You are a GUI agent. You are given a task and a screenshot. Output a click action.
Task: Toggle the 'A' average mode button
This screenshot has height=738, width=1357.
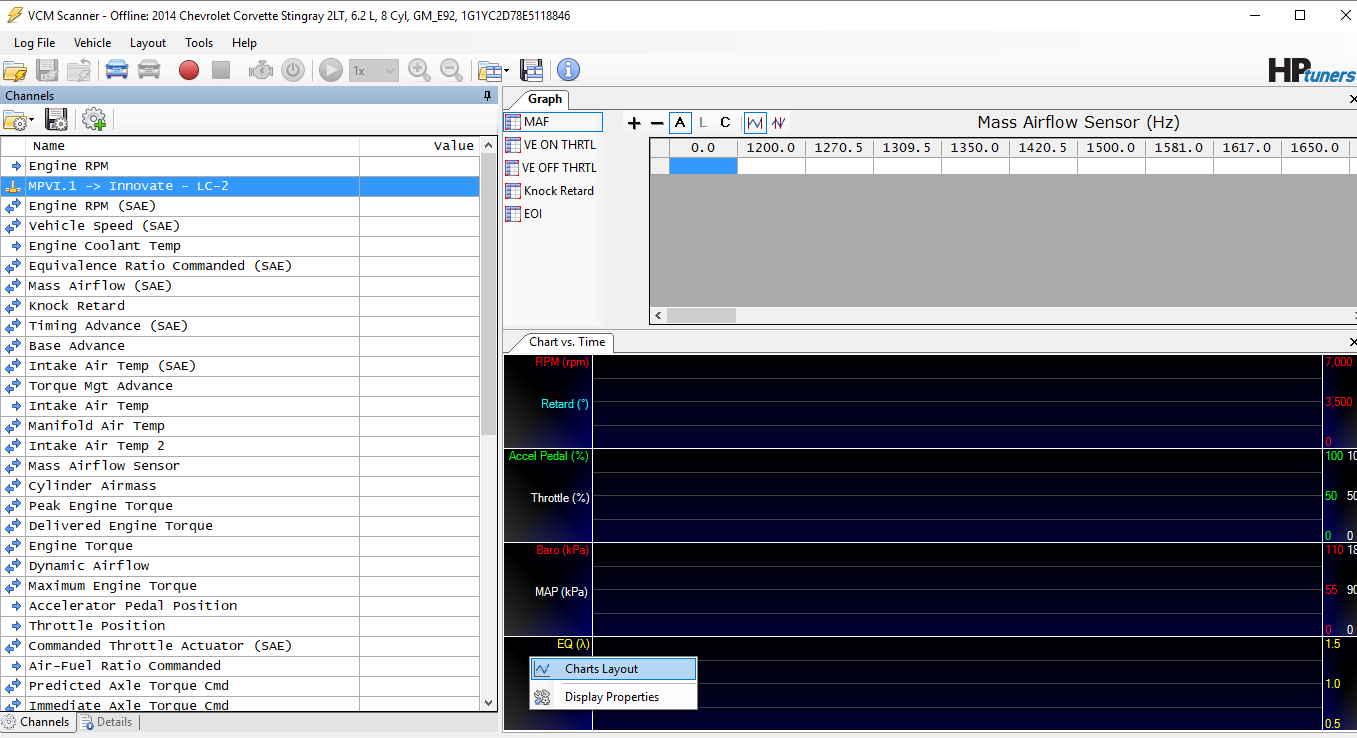(x=681, y=123)
